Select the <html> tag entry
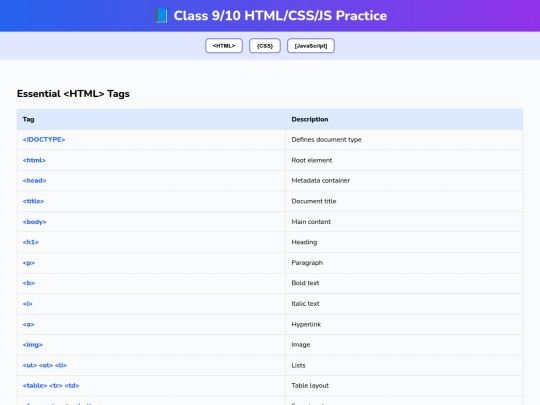The width and height of the screenshot is (540, 405). pyautogui.click(x=34, y=160)
